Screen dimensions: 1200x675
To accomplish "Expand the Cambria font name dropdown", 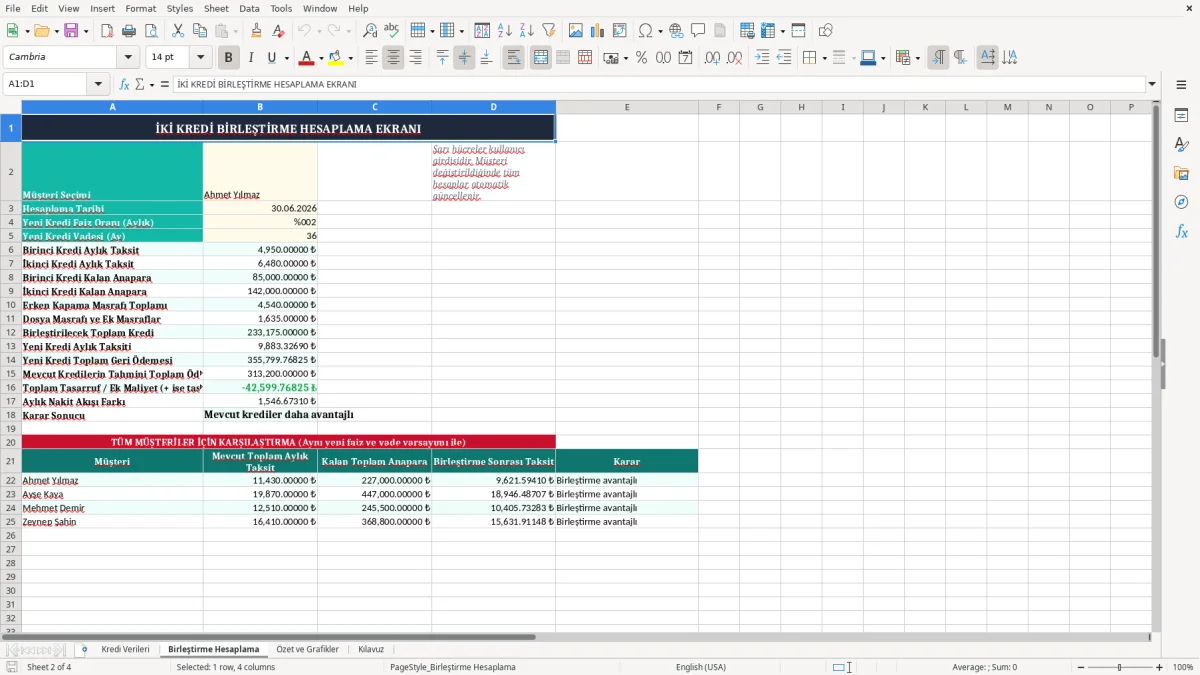I will [128, 58].
